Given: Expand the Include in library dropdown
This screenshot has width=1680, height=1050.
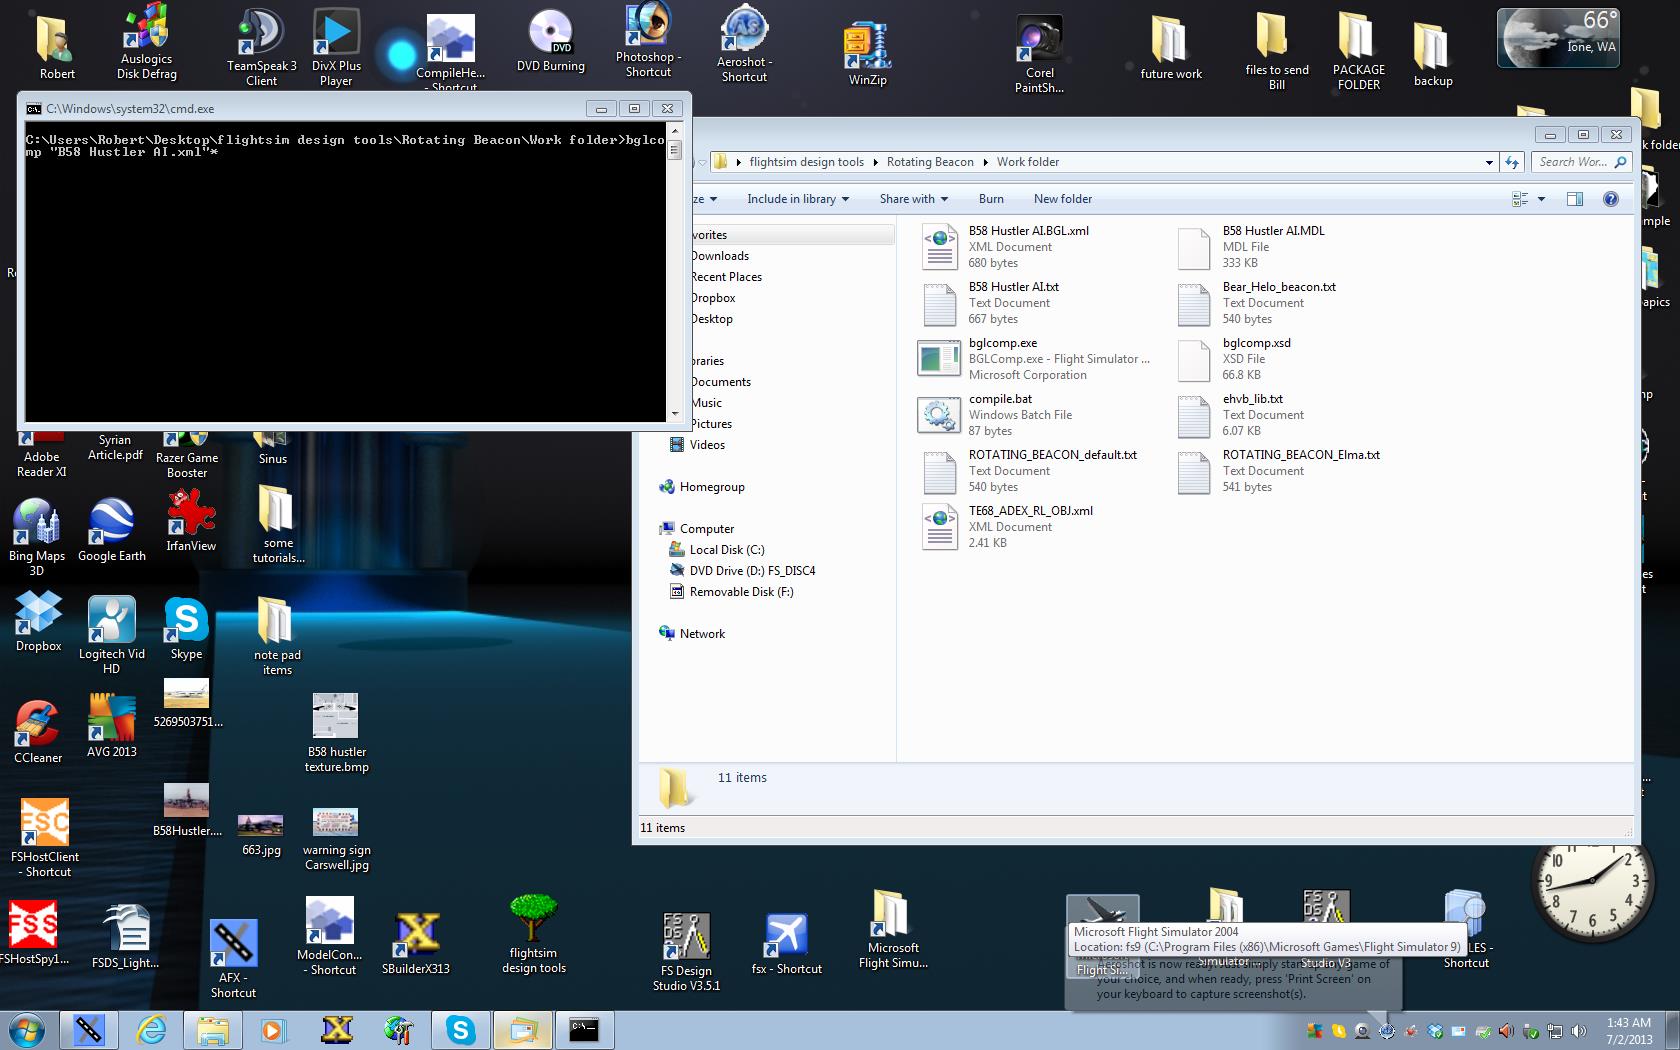Looking at the screenshot, I should [798, 199].
